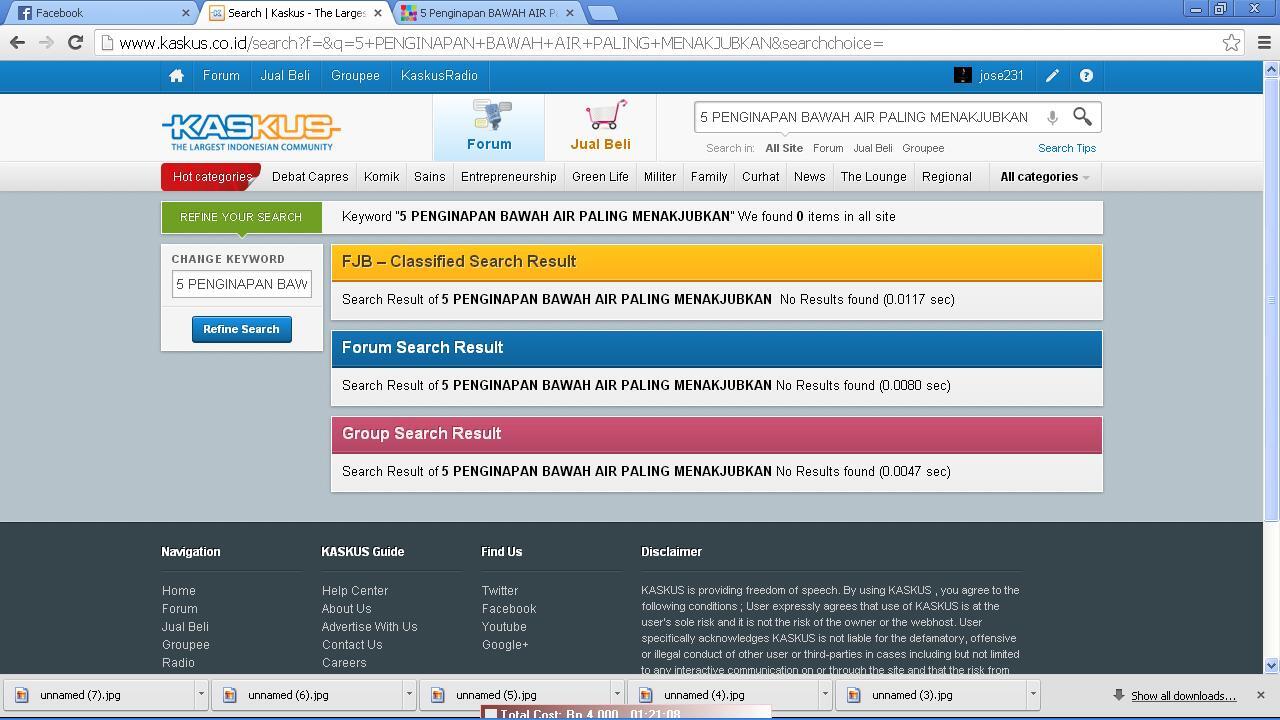Select the Forum icon tab

489,127
